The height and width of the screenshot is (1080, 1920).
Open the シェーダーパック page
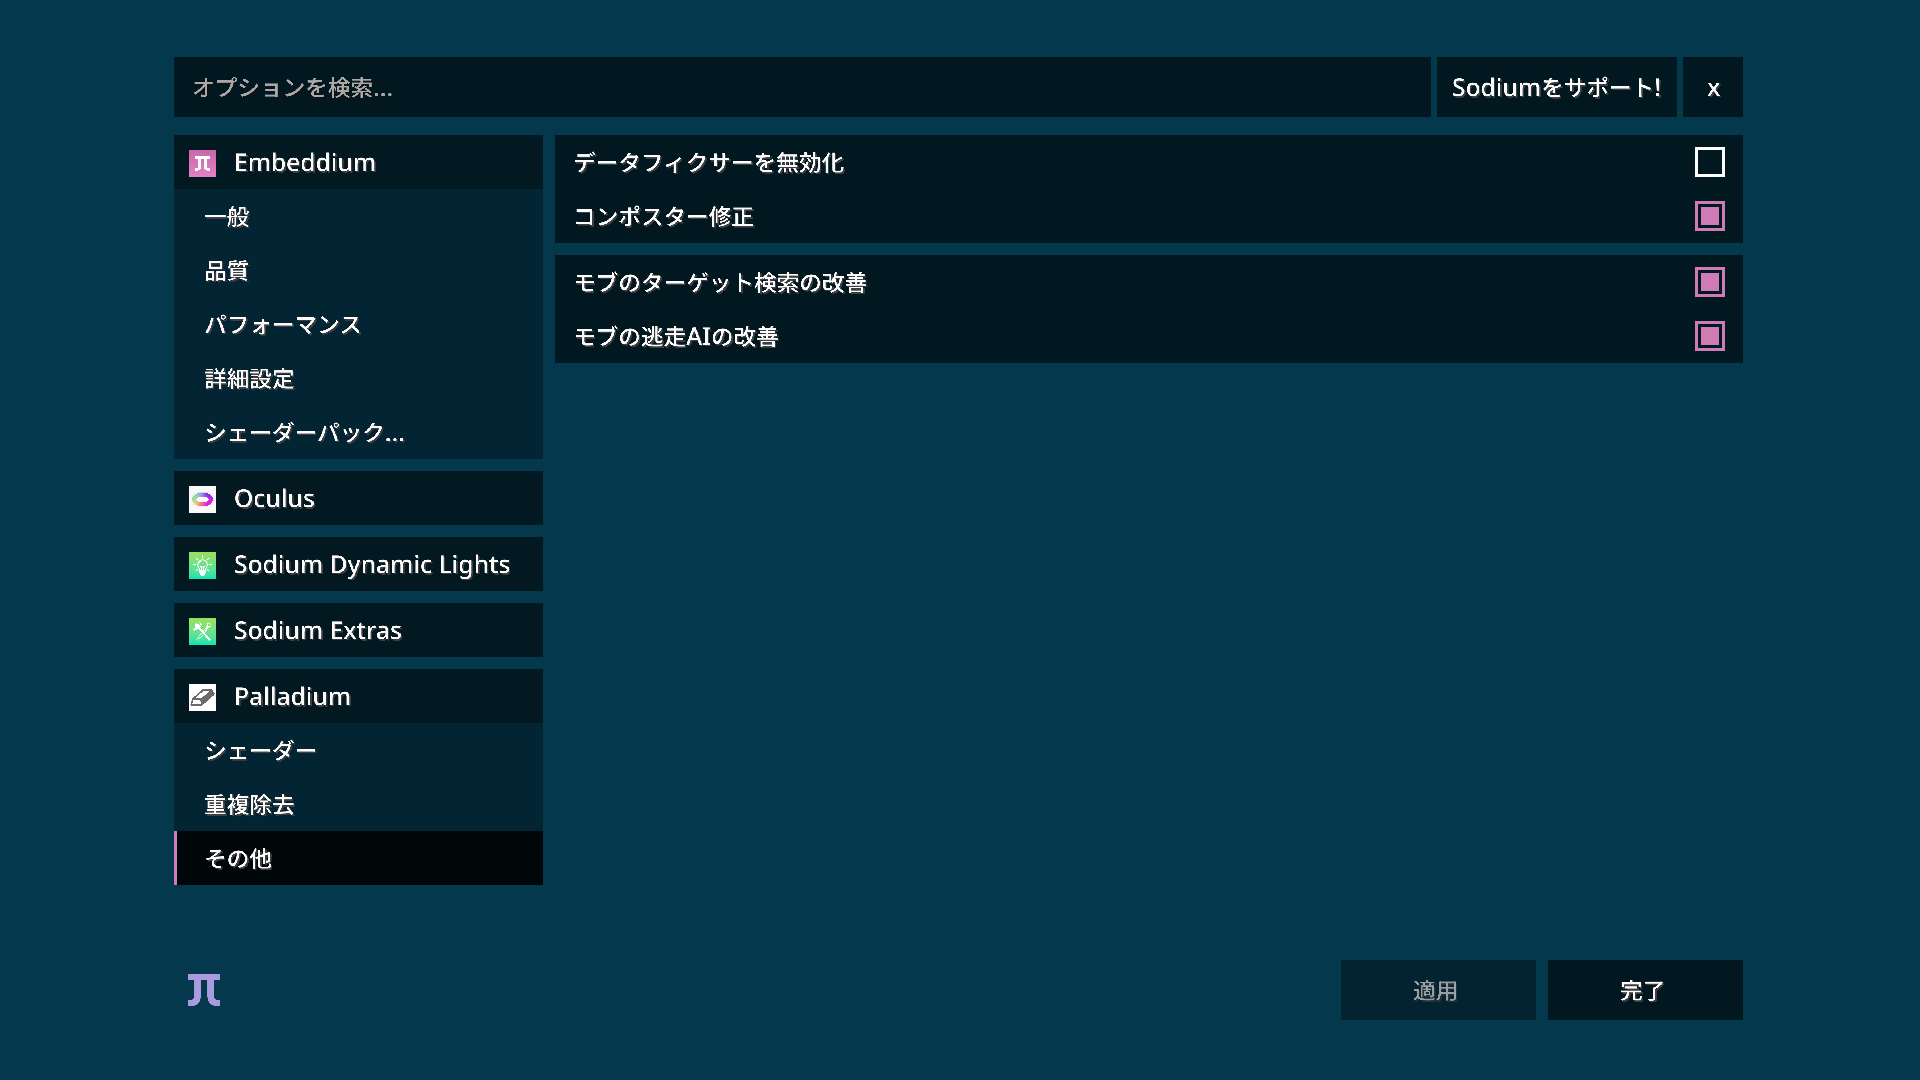coord(302,432)
